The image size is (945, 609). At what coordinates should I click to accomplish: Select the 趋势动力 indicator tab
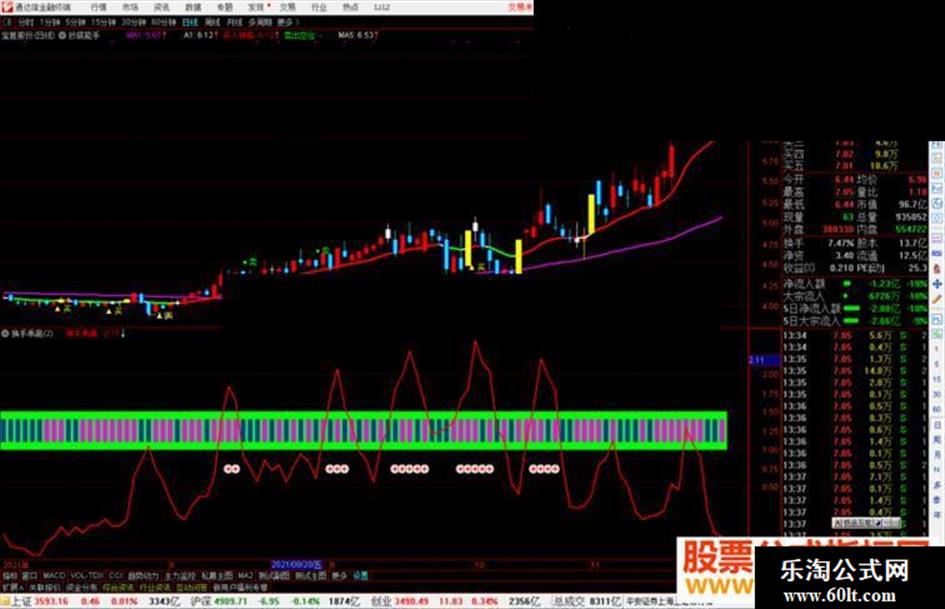pos(143,576)
